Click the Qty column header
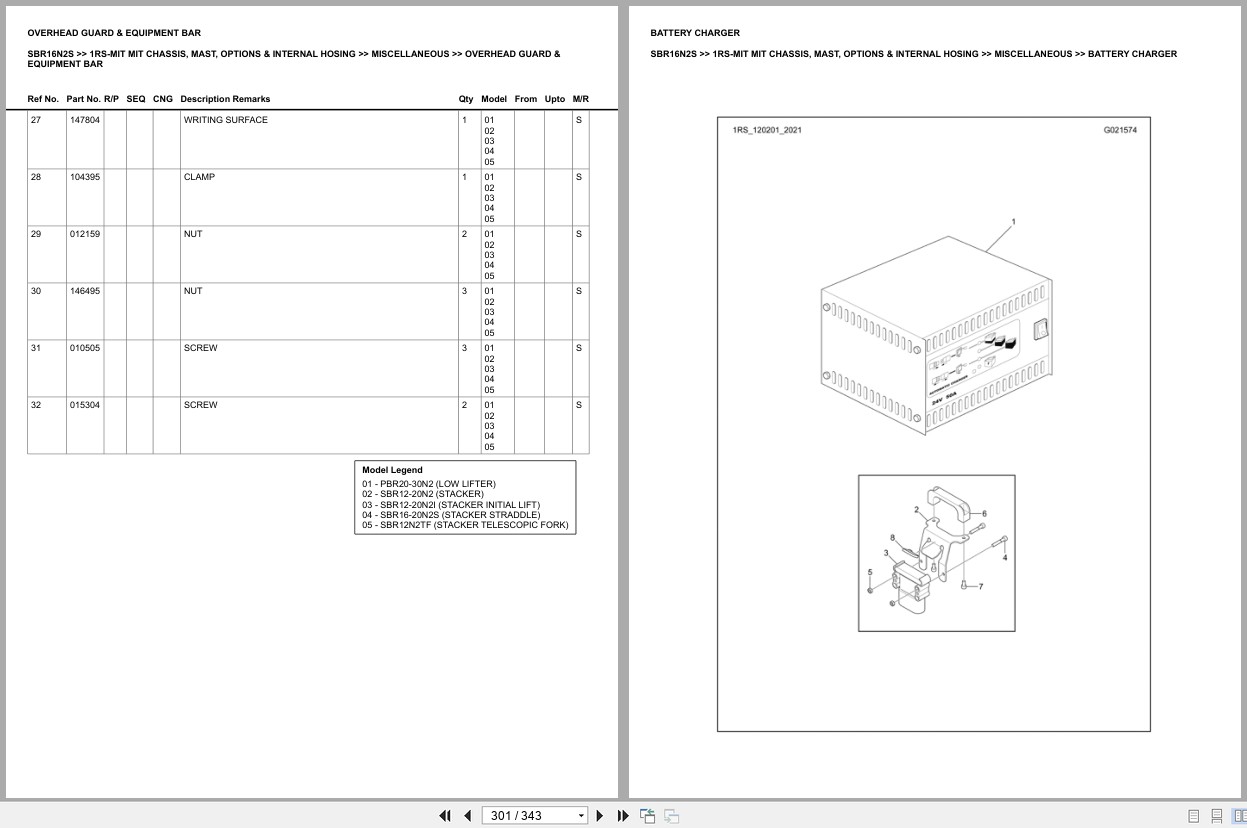The image size is (1247, 828). click(x=466, y=99)
